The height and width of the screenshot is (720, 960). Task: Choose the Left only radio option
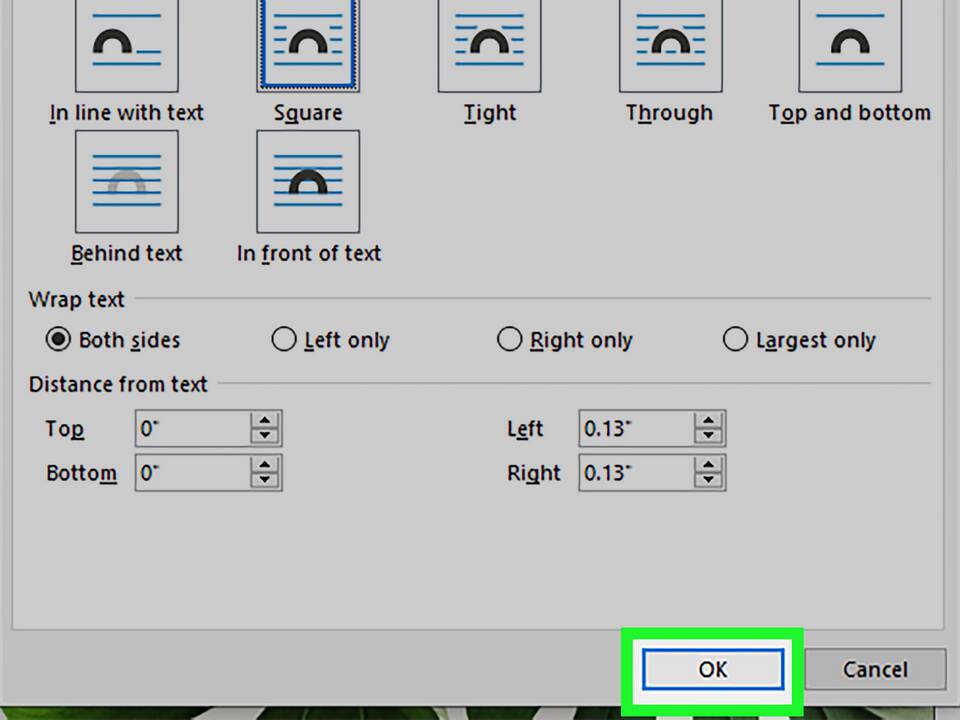point(283,339)
